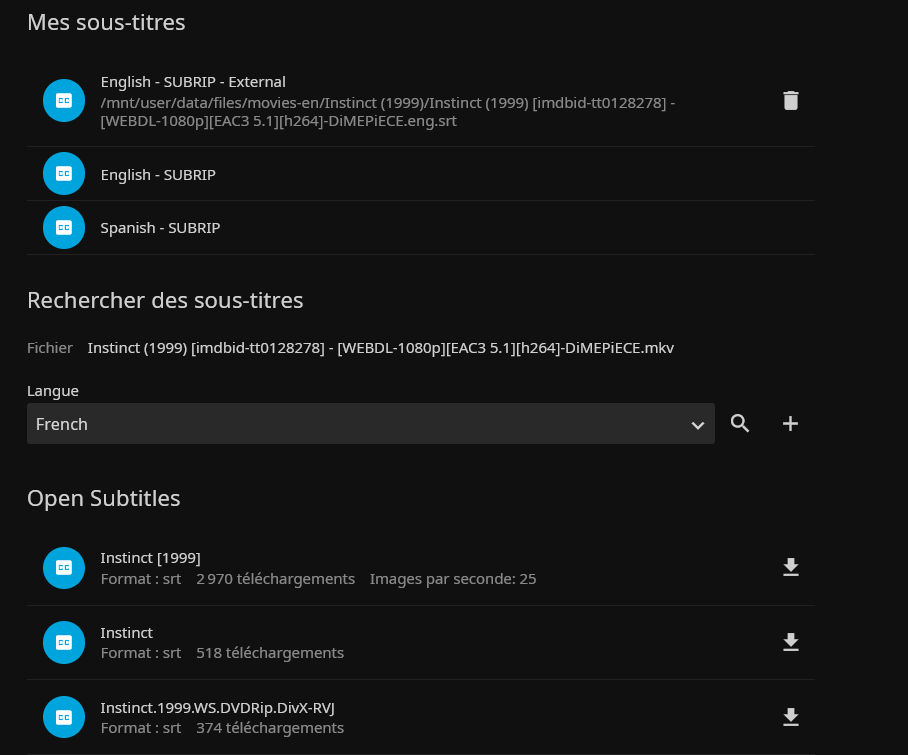908x755 pixels.
Task: Expand language list using chevron arrow
Action: [x=698, y=425]
